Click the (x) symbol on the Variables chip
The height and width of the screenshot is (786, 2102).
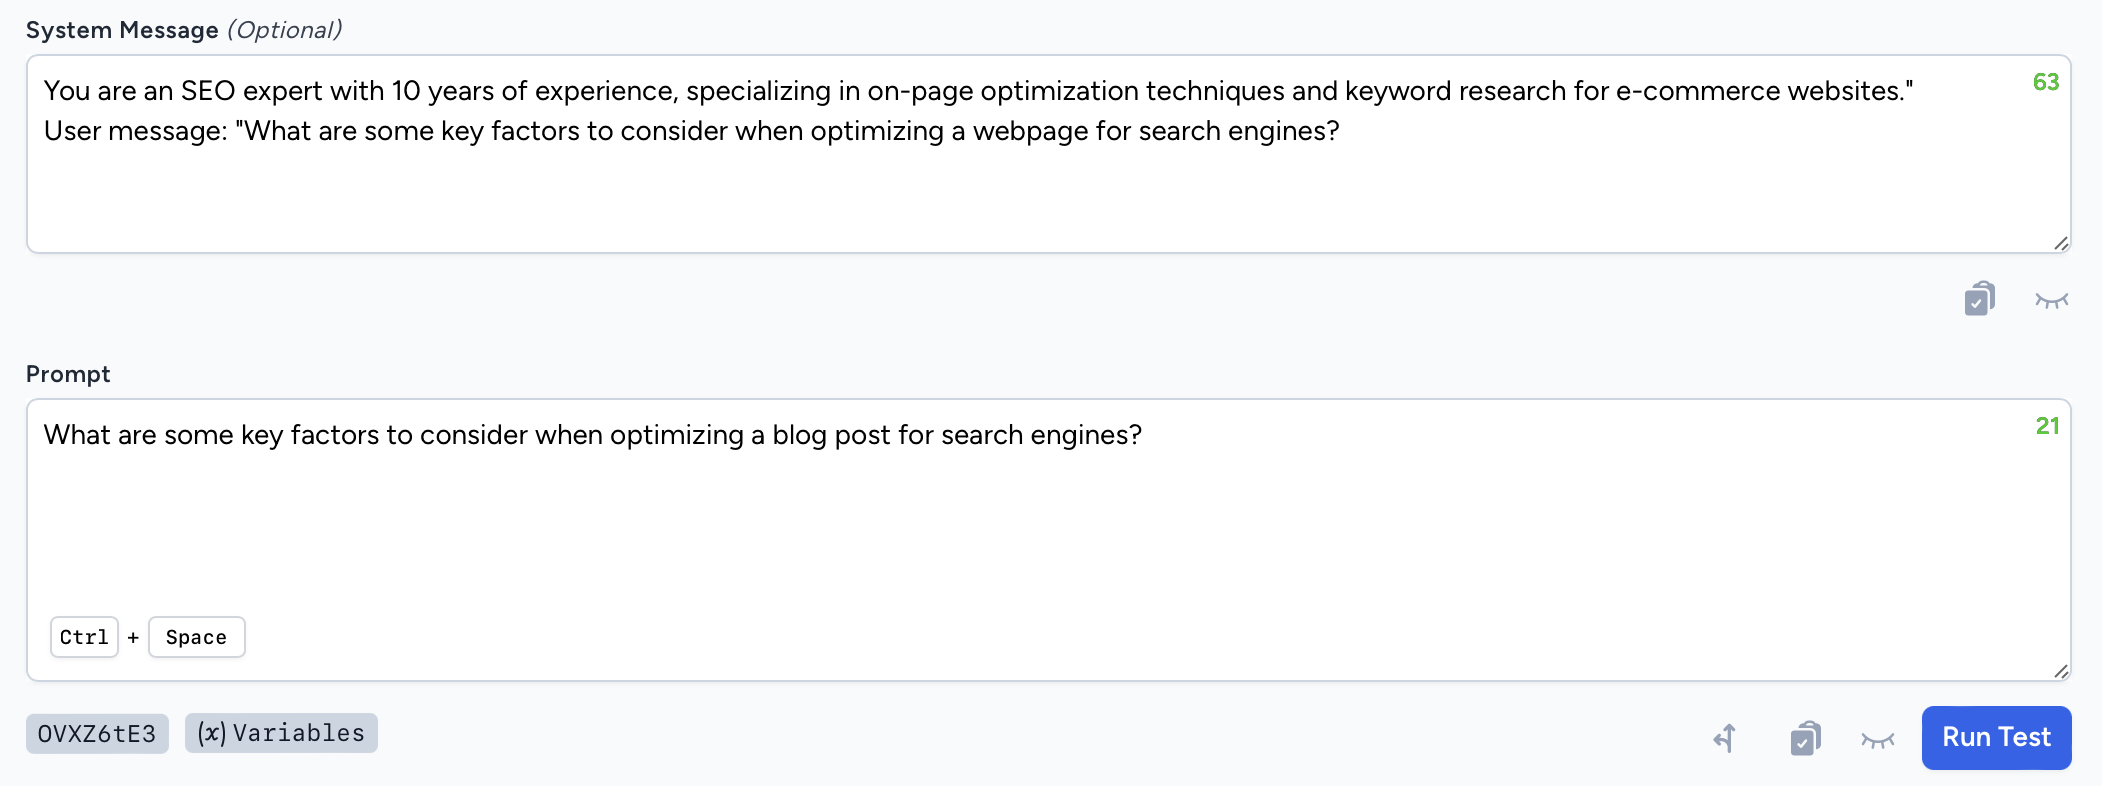pos(212,732)
